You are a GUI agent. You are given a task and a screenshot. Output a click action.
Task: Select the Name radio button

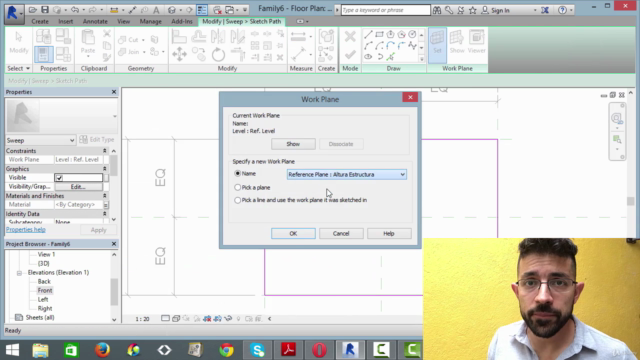(x=238, y=173)
